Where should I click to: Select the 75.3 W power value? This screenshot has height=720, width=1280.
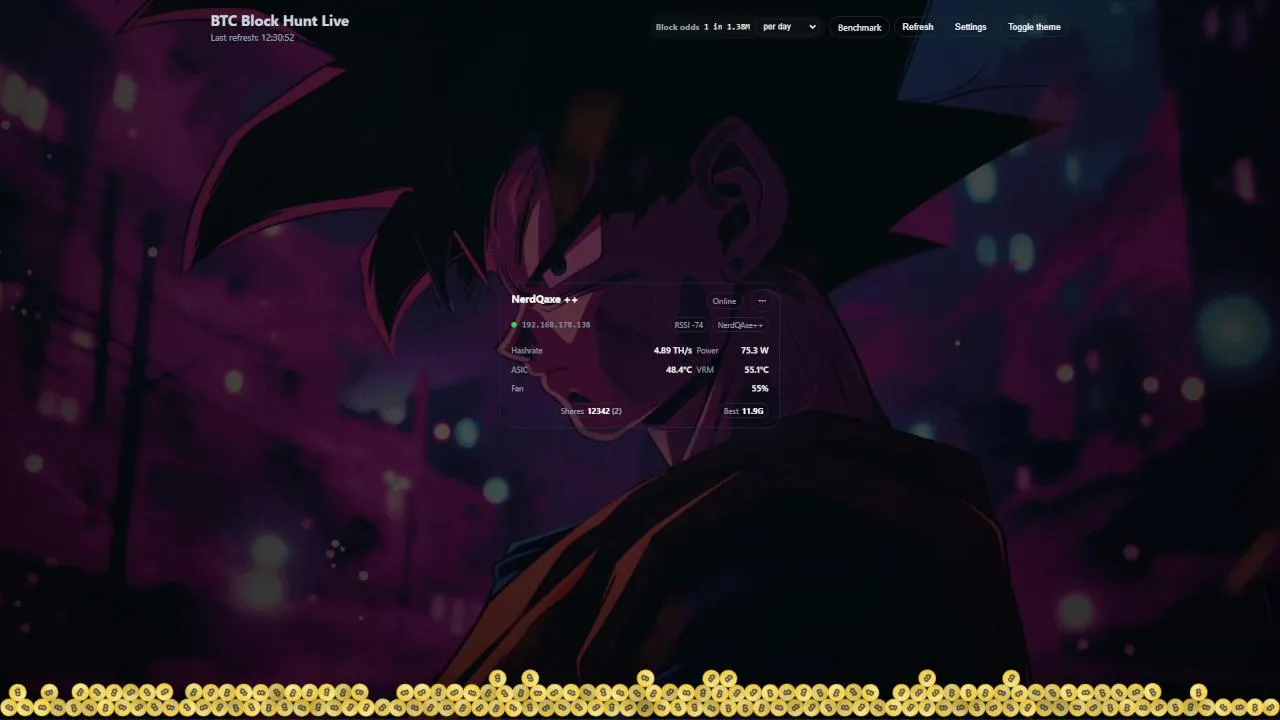point(754,351)
